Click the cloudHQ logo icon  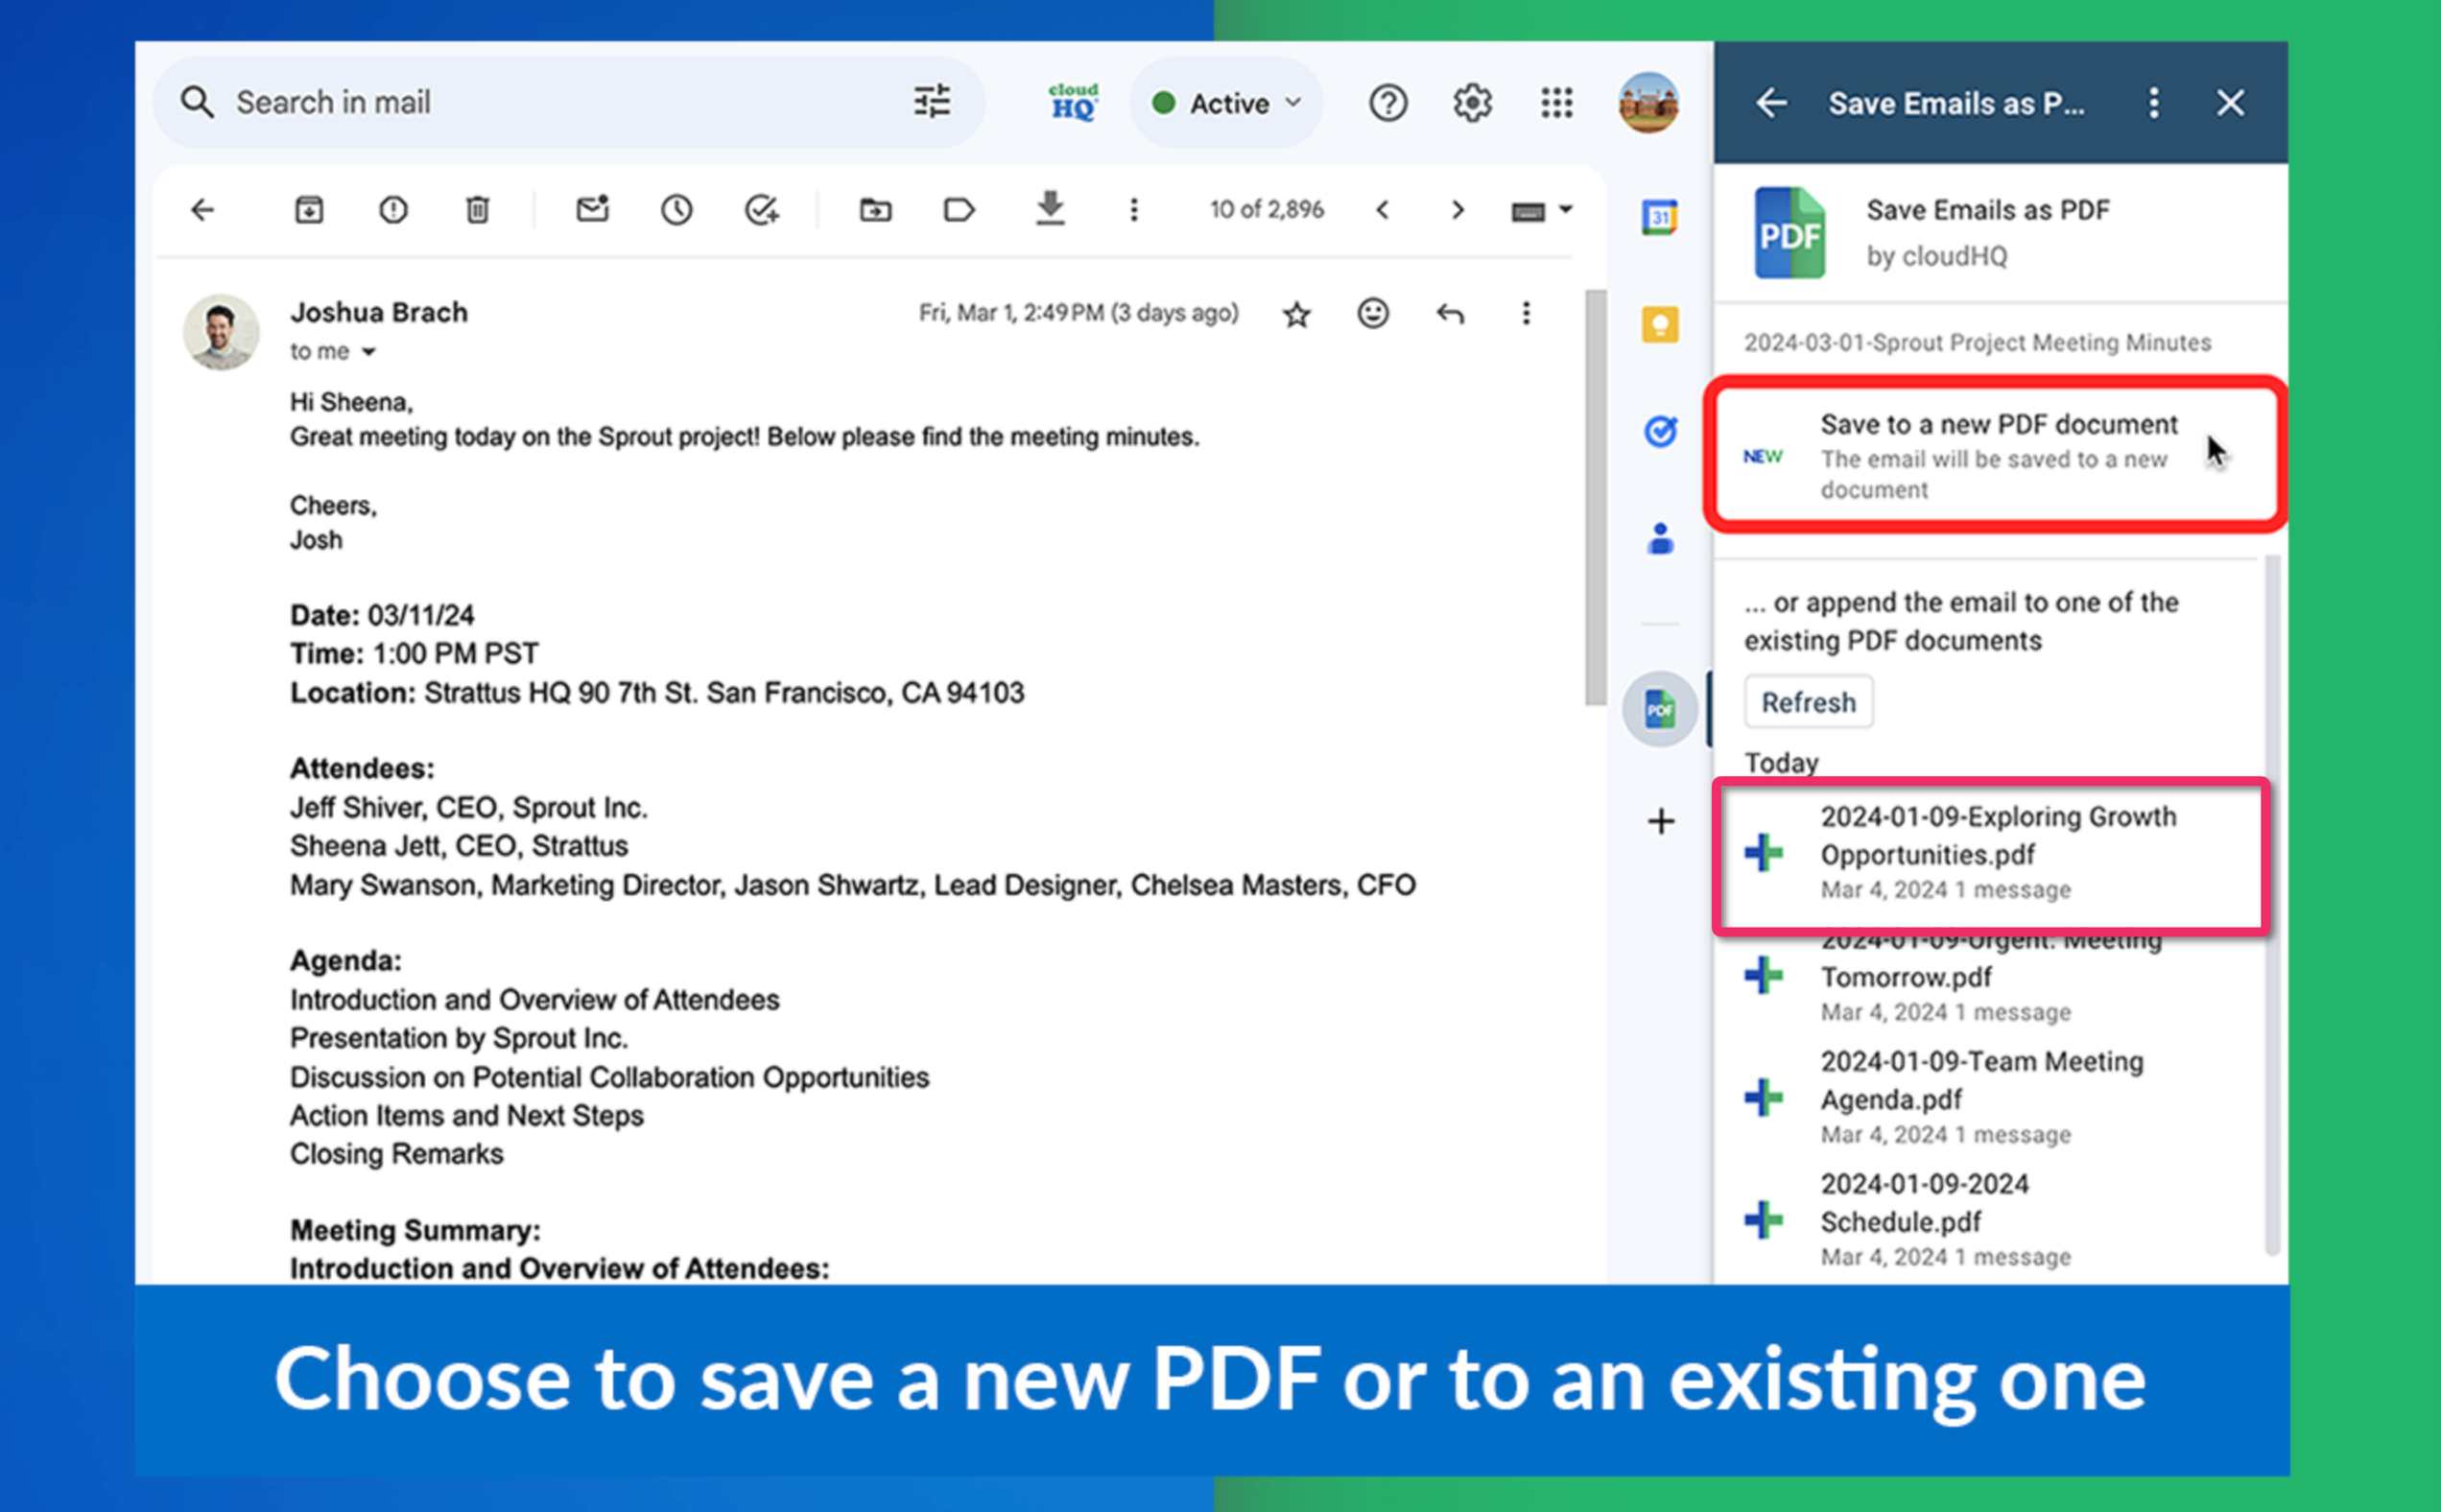click(1073, 102)
